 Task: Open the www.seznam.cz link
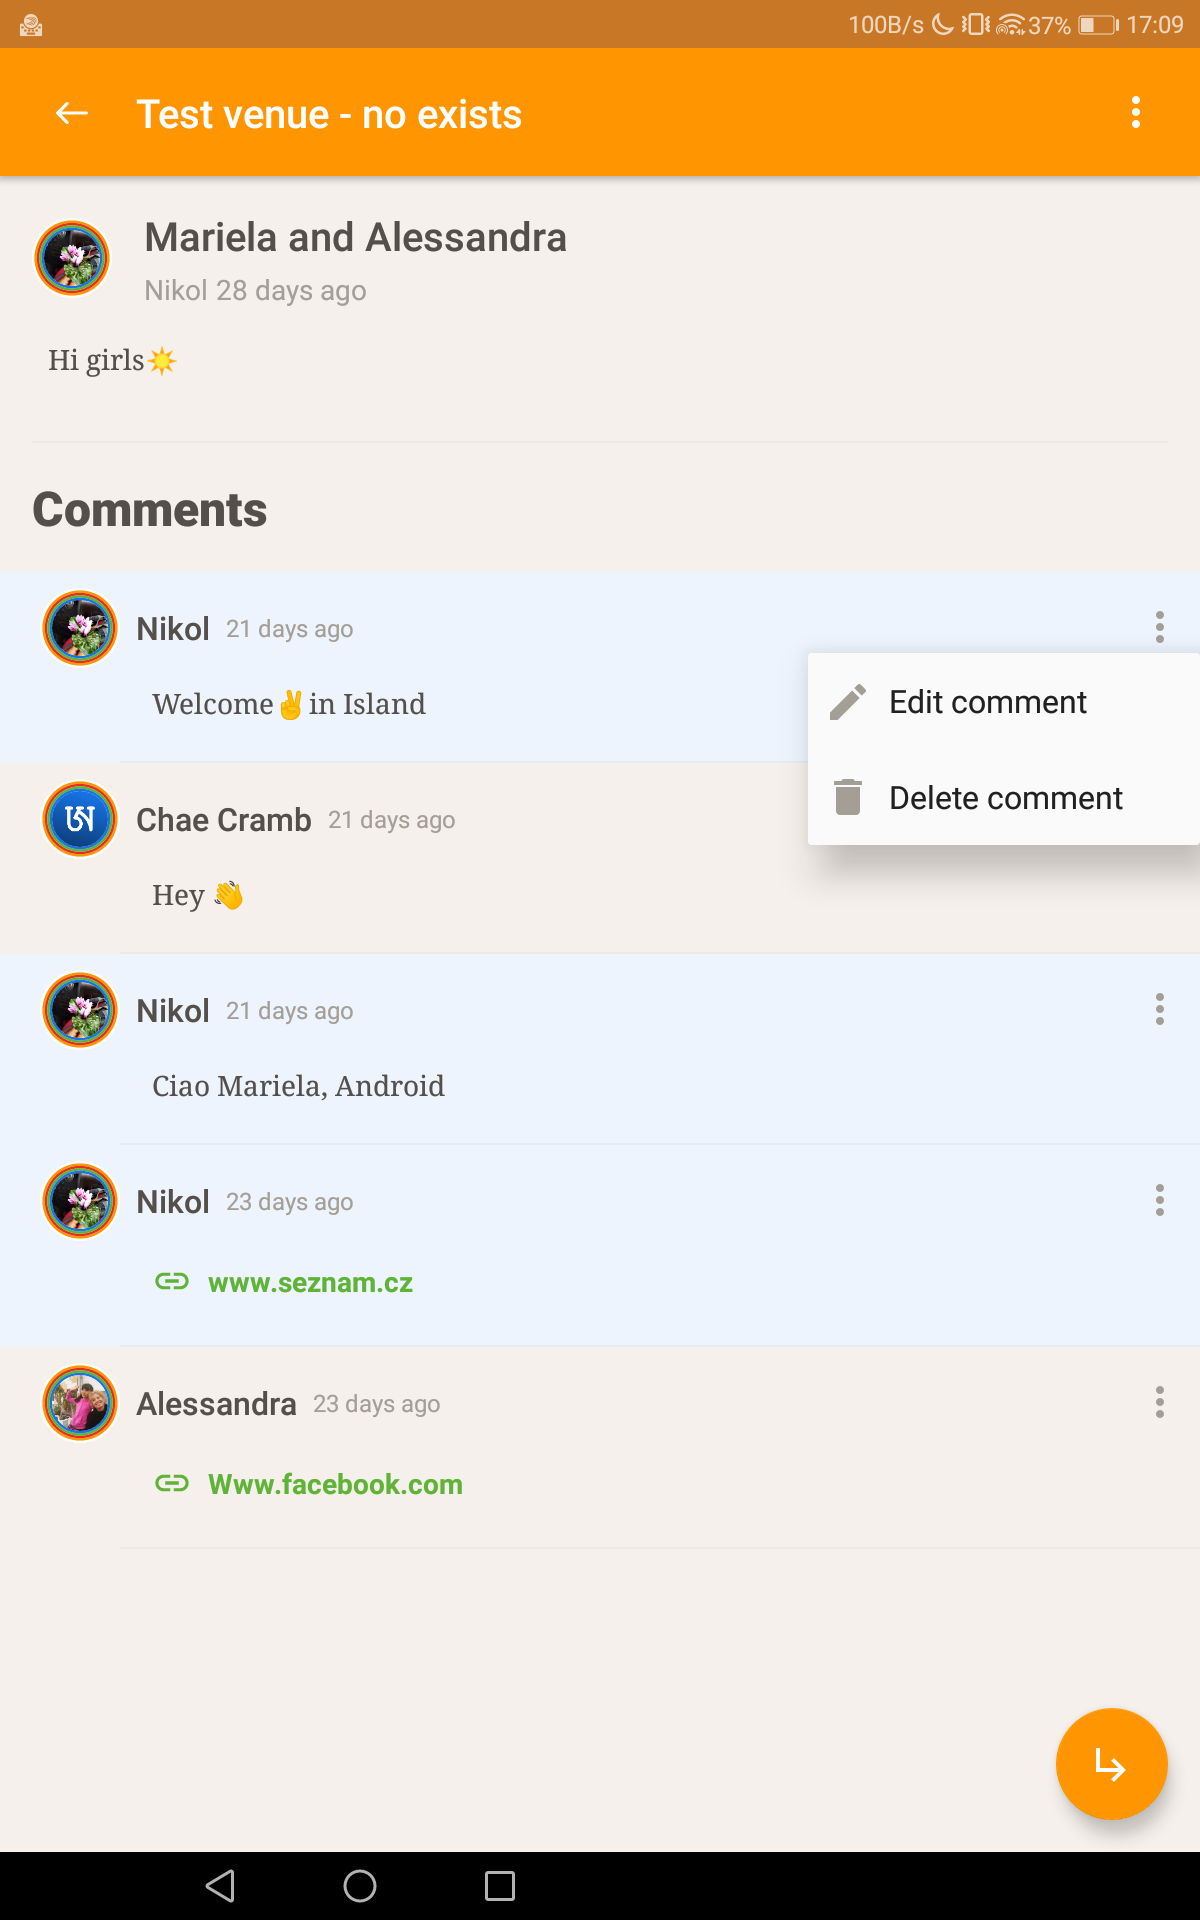pyautogui.click(x=310, y=1283)
